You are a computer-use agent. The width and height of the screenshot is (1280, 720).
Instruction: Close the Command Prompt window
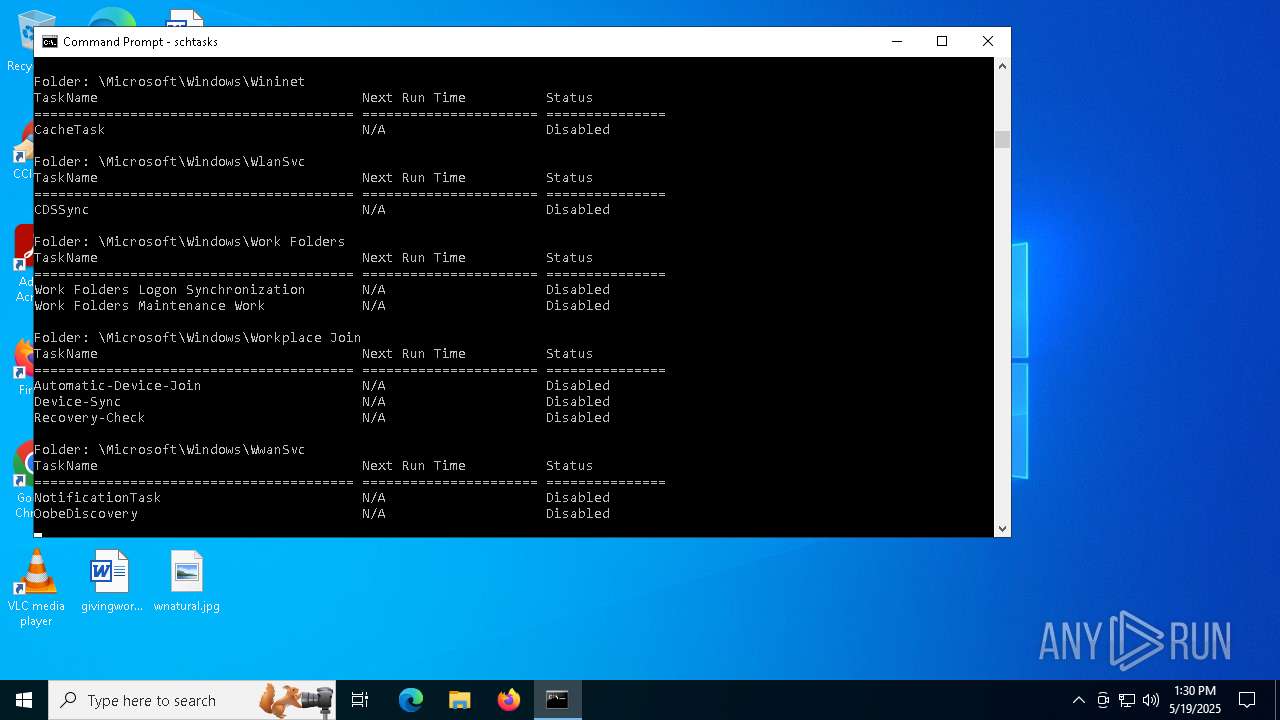[987, 41]
